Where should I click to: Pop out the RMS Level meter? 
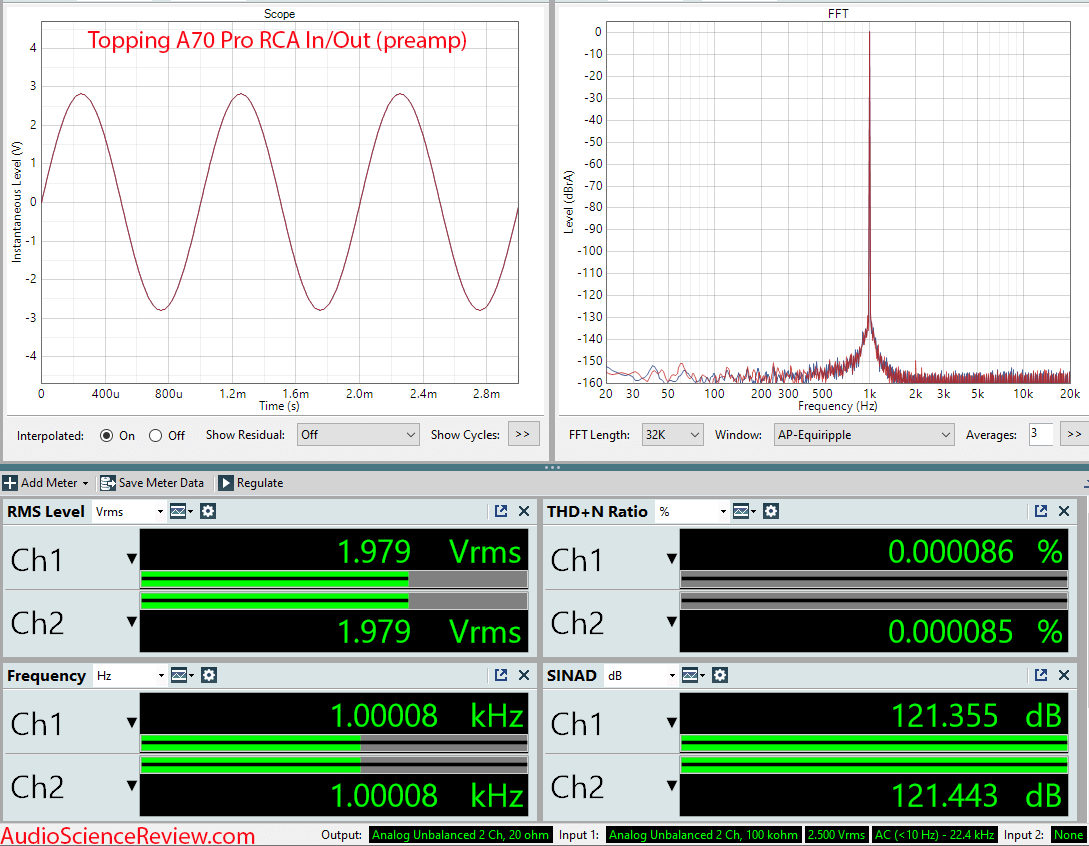click(x=501, y=511)
